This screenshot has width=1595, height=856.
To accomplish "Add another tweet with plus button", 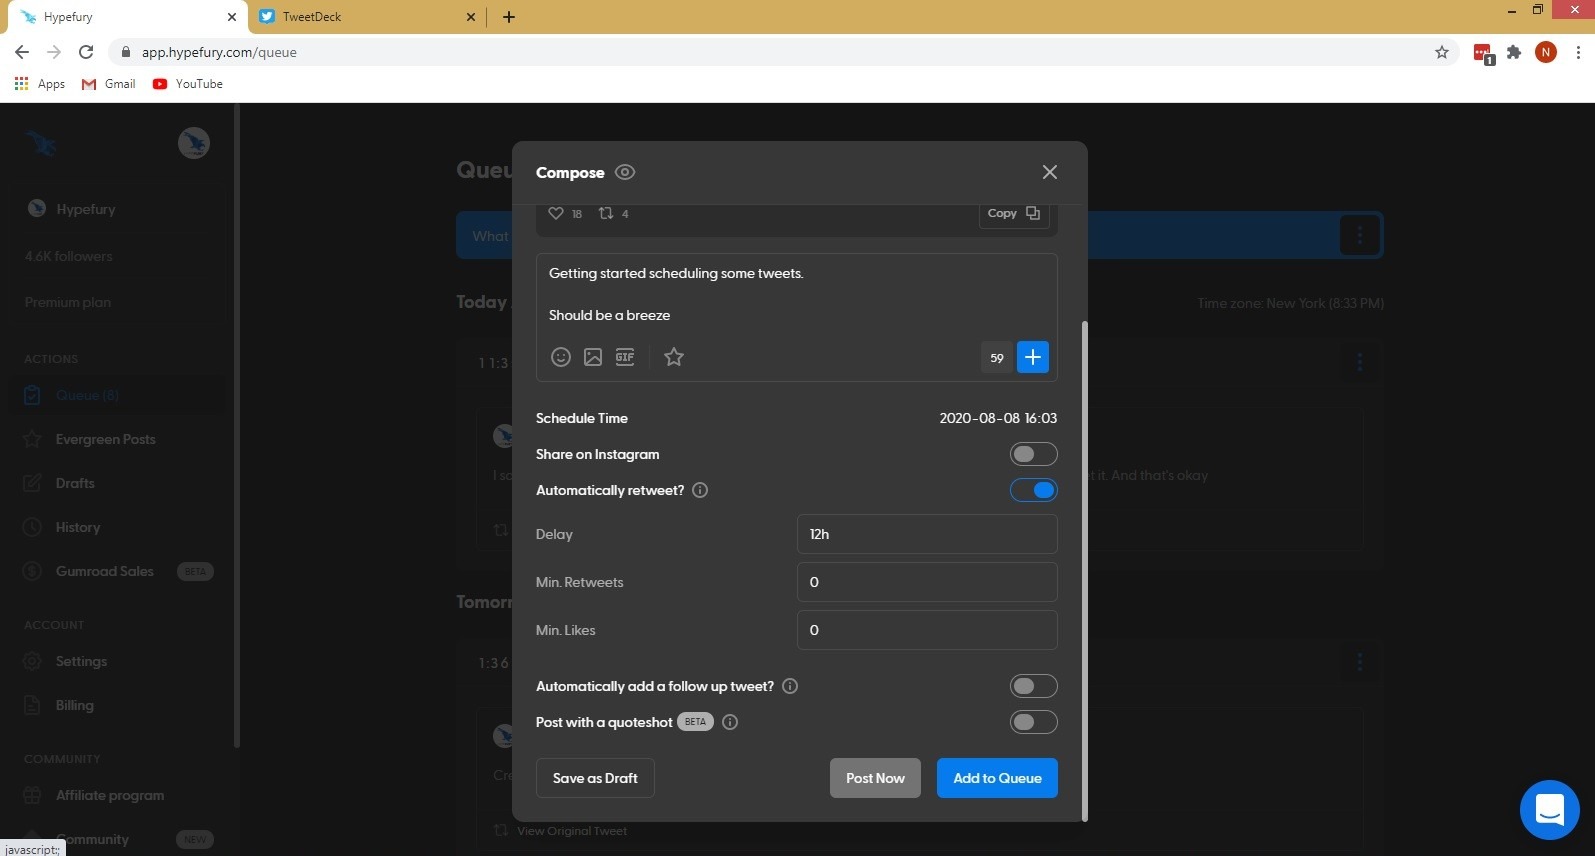I will (x=1033, y=357).
